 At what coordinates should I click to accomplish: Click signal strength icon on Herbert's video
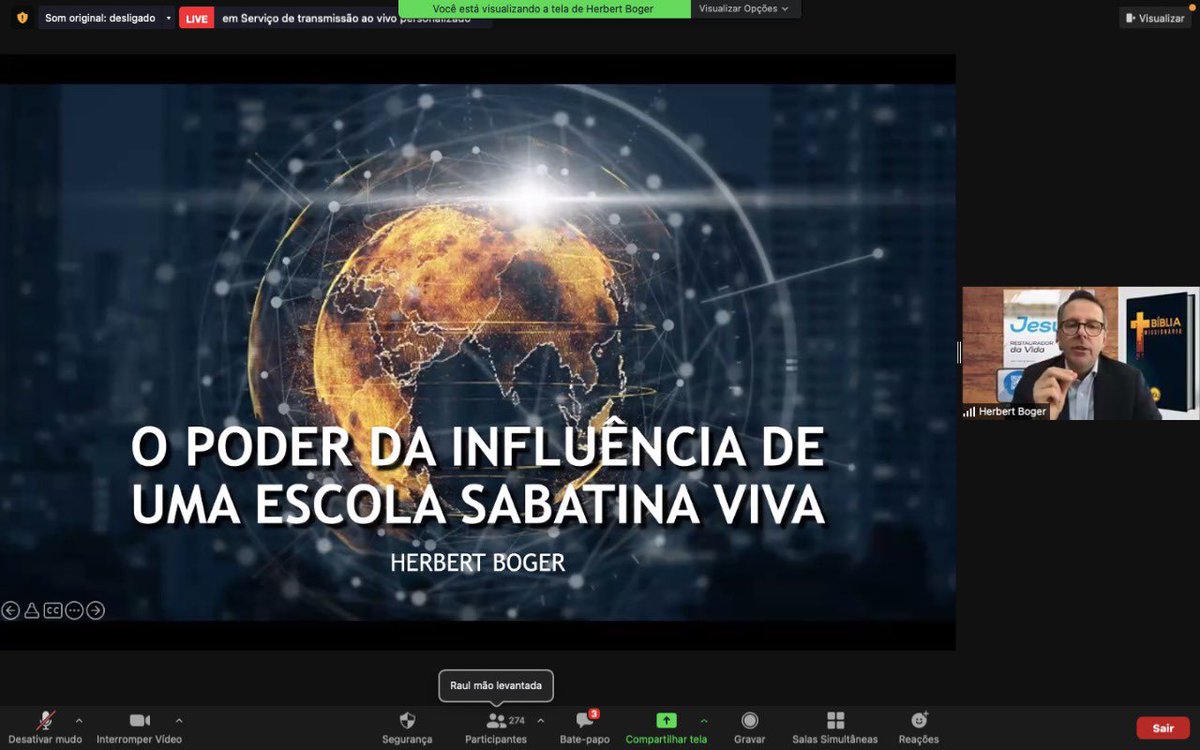[969, 411]
